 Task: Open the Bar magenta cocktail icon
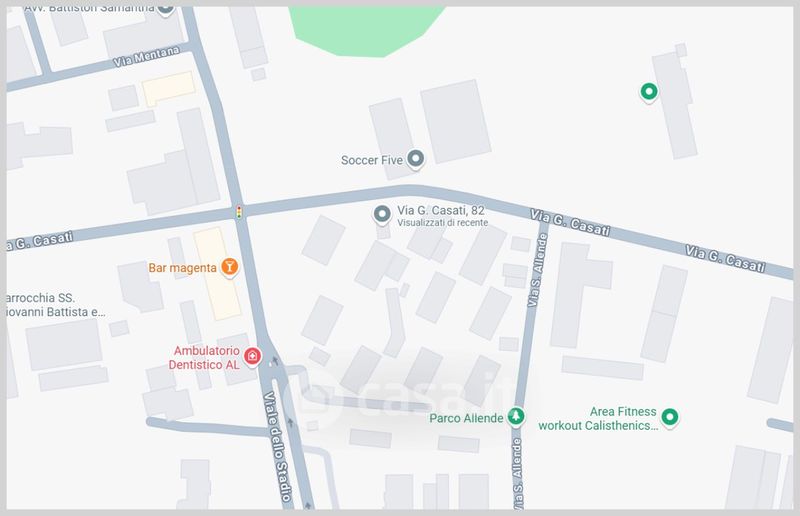click(x=230, y=267)
